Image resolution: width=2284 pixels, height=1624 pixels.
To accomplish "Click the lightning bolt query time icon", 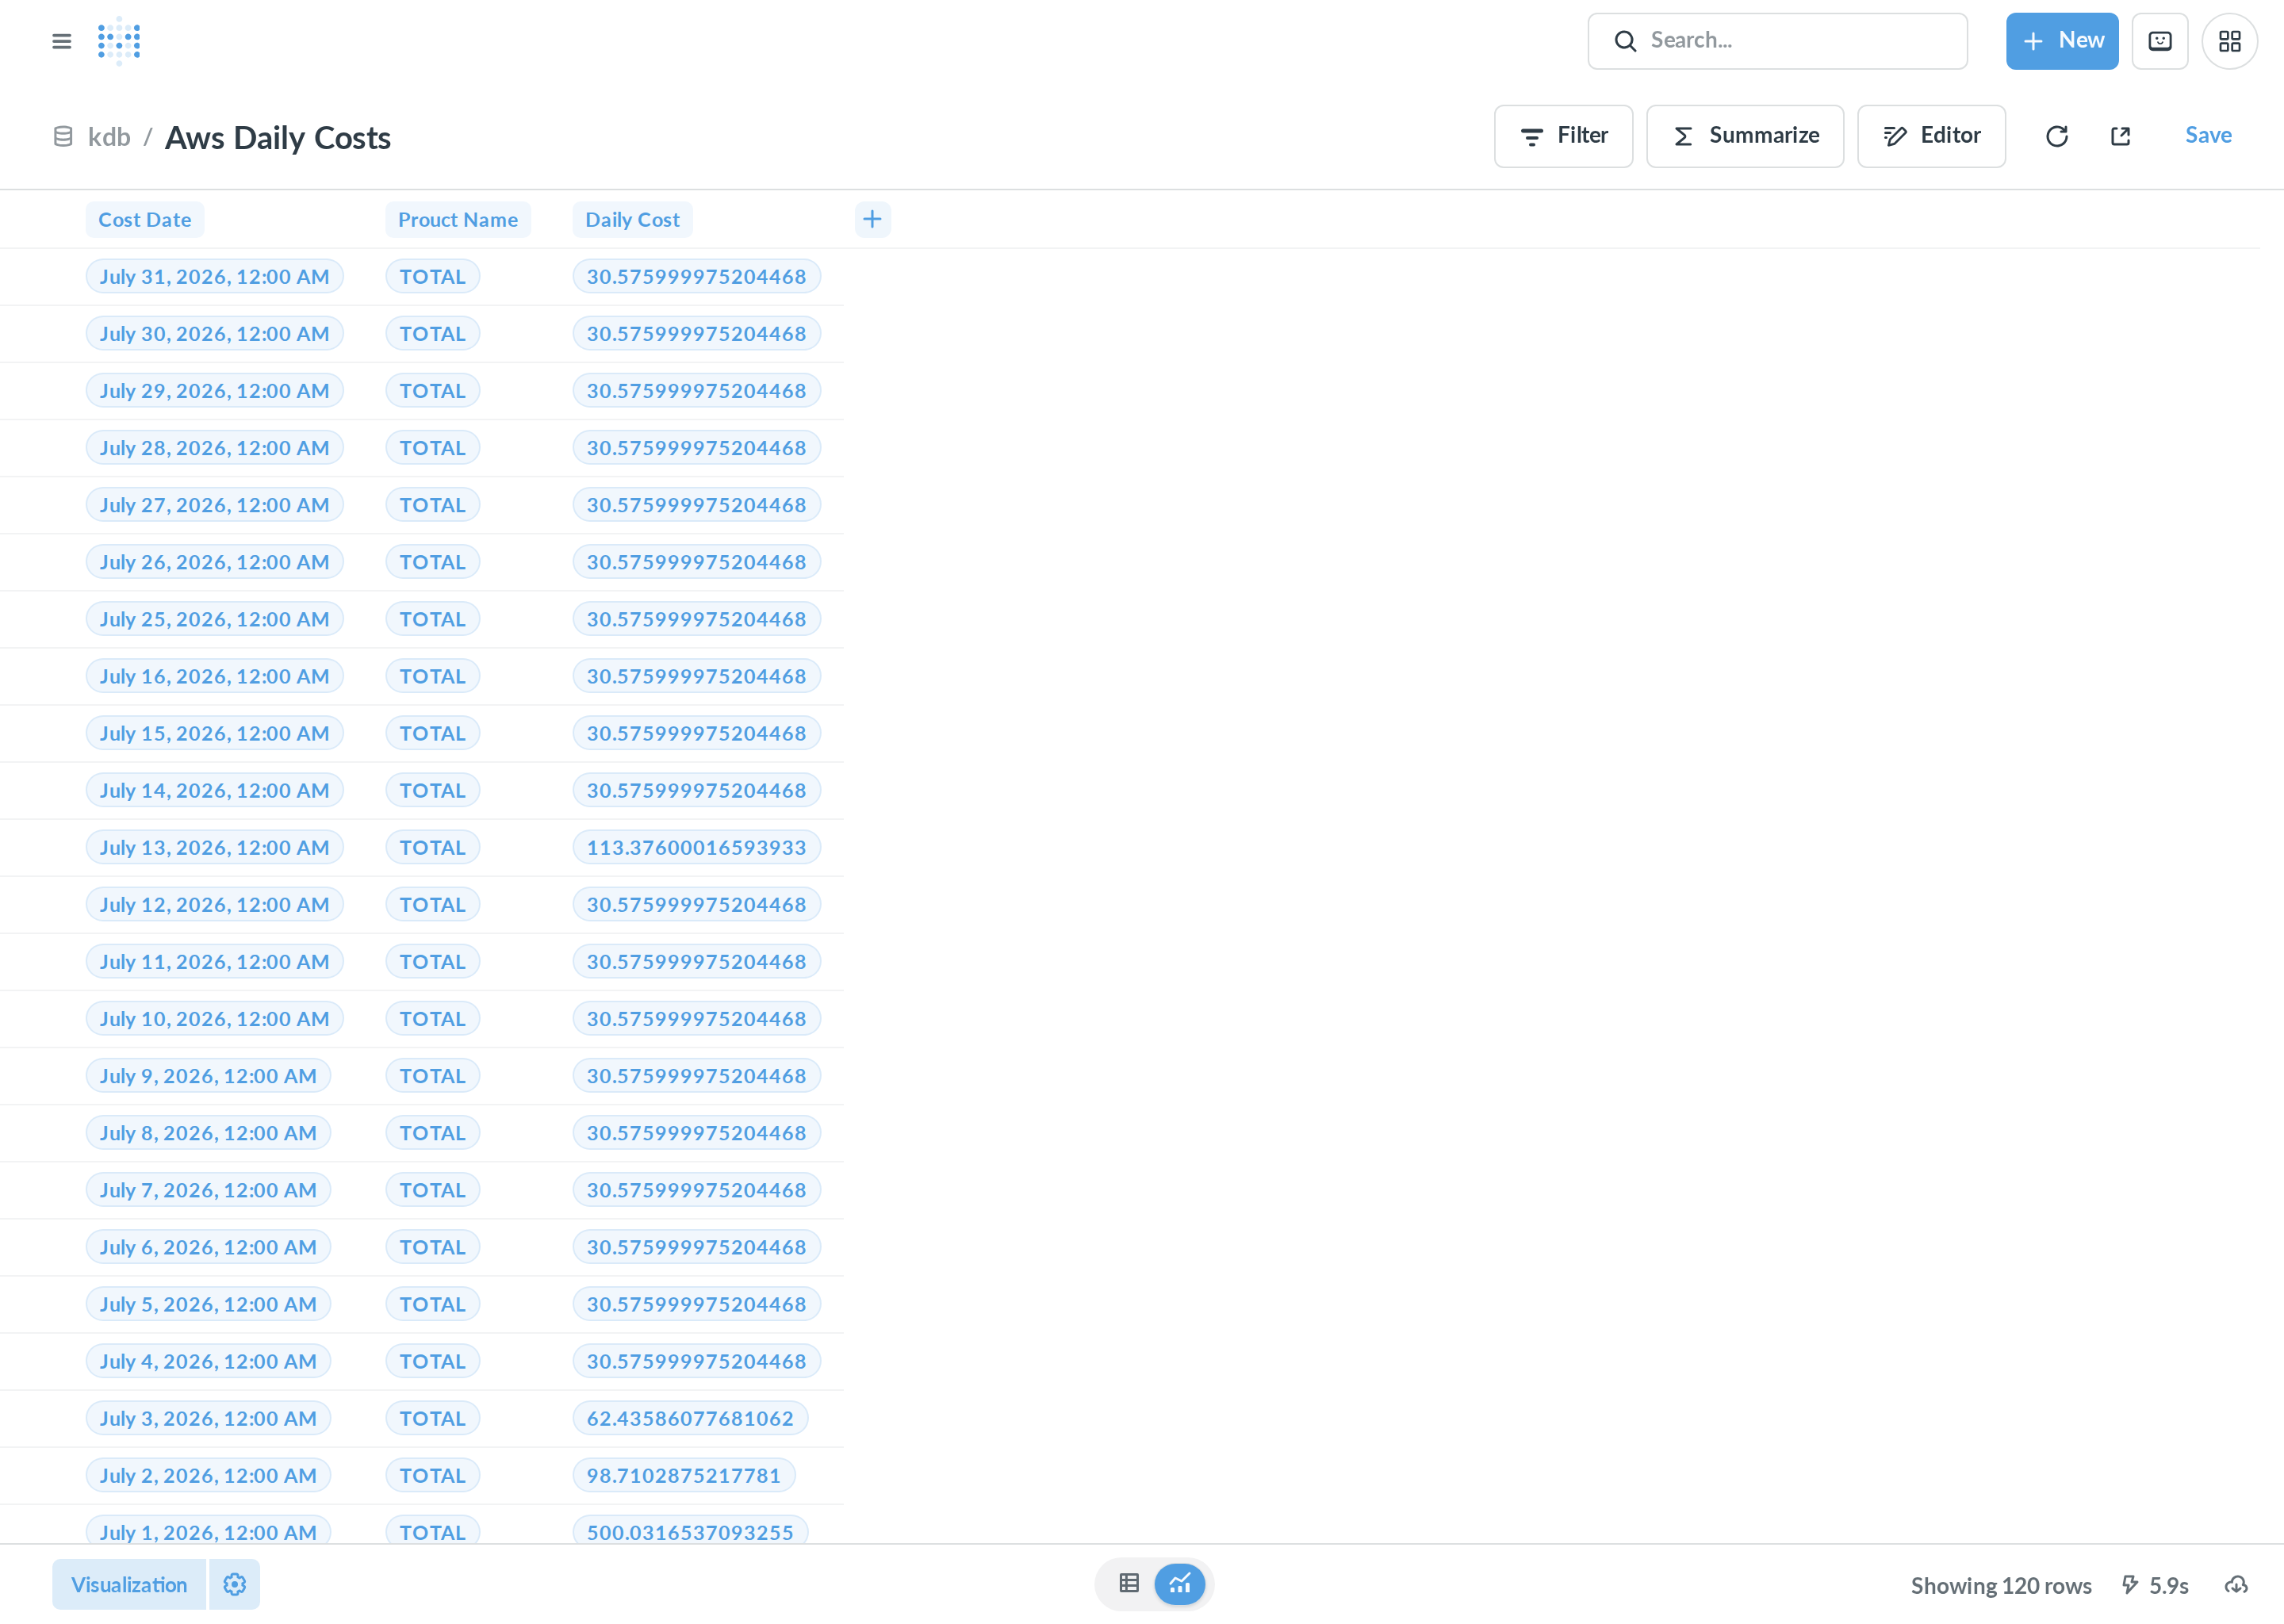I will [2130, 1585].
